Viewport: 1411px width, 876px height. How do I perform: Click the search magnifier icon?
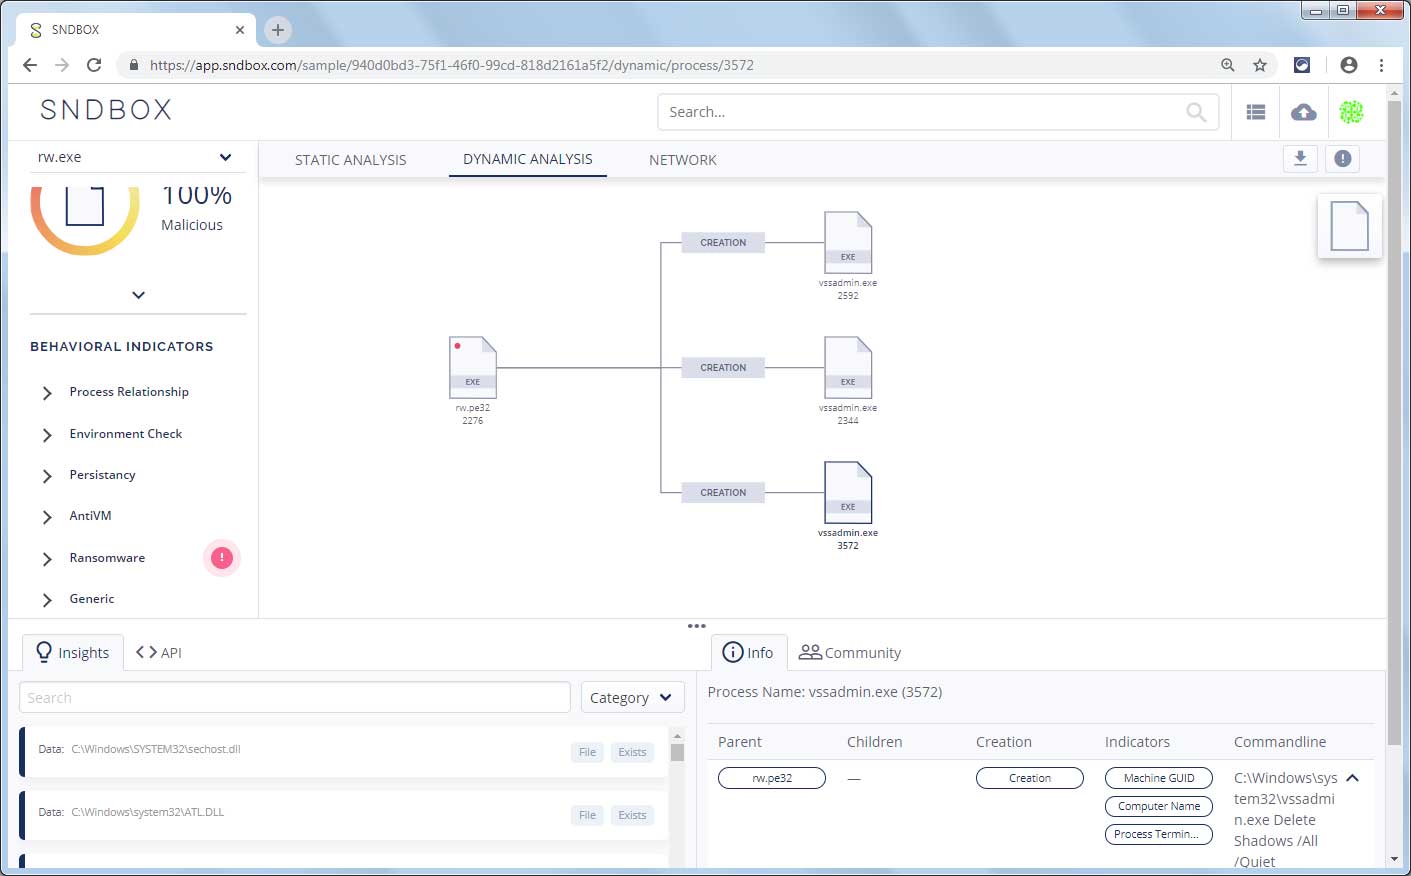[x=1196, y=112]
